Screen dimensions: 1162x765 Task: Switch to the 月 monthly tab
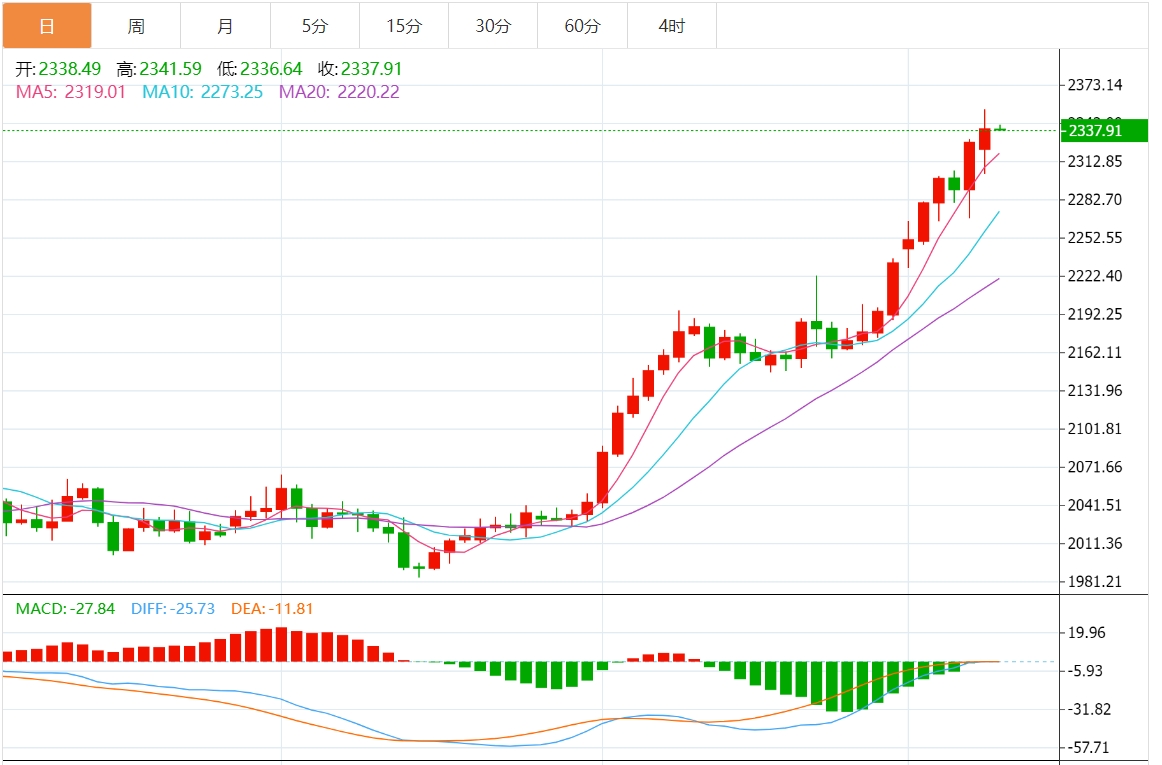pos(225,26)
